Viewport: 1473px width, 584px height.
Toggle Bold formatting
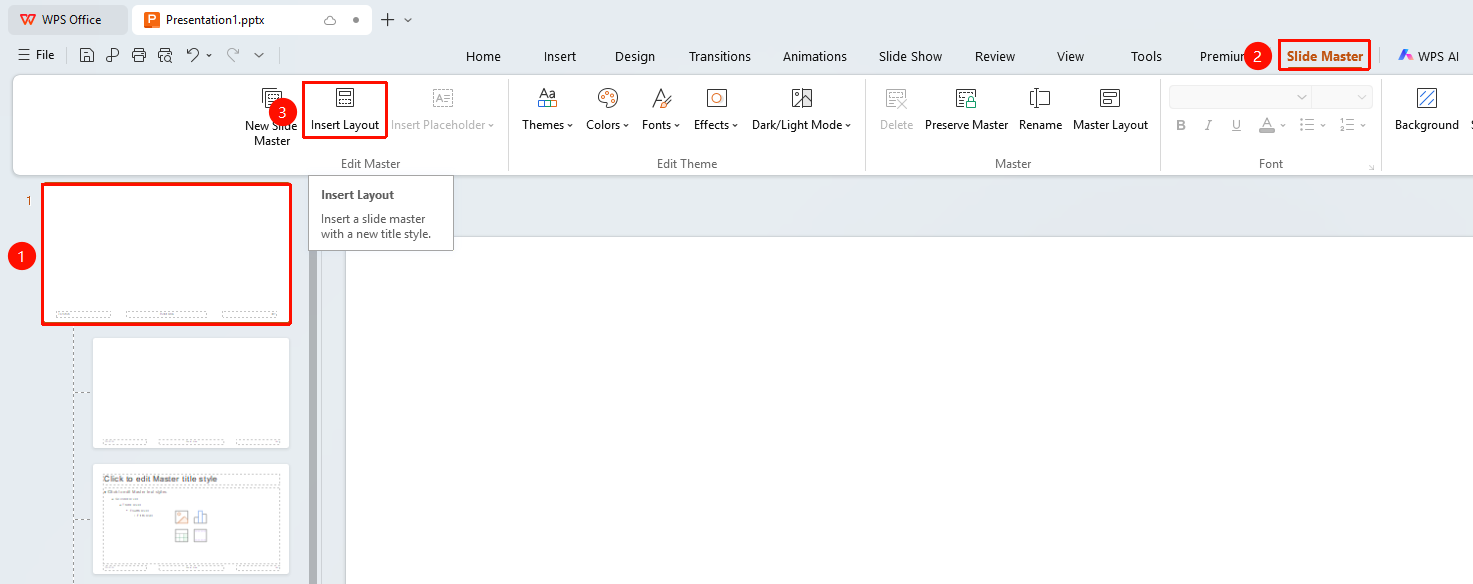1181,125
